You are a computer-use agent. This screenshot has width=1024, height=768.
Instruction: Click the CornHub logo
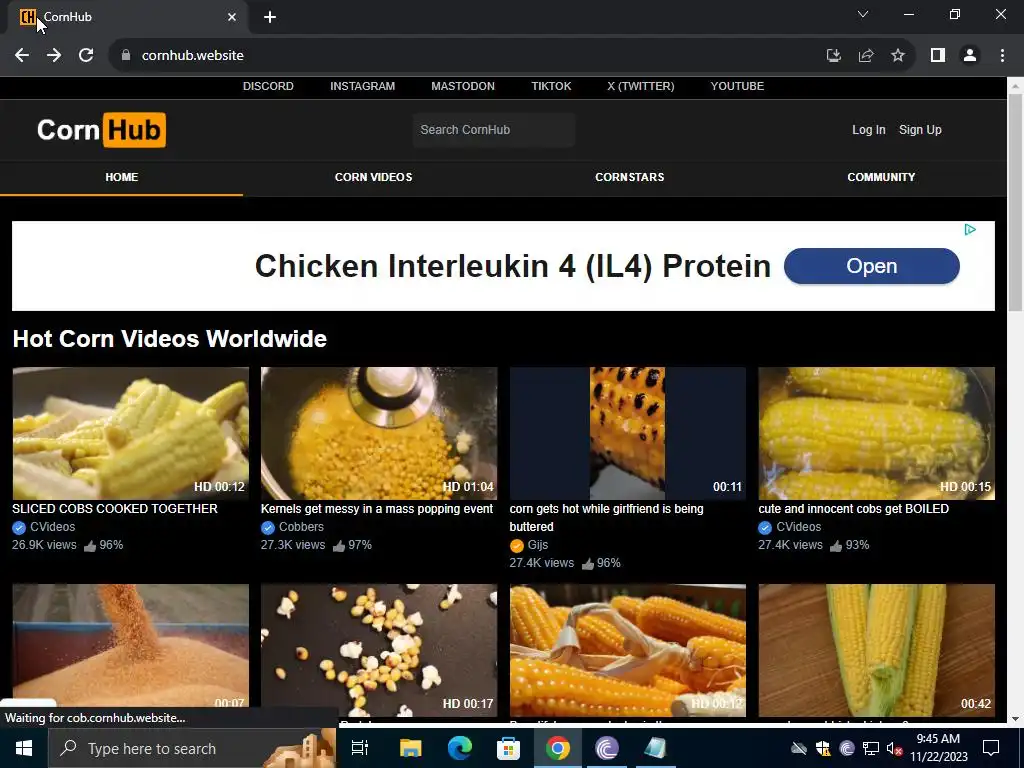click(101, 130)
